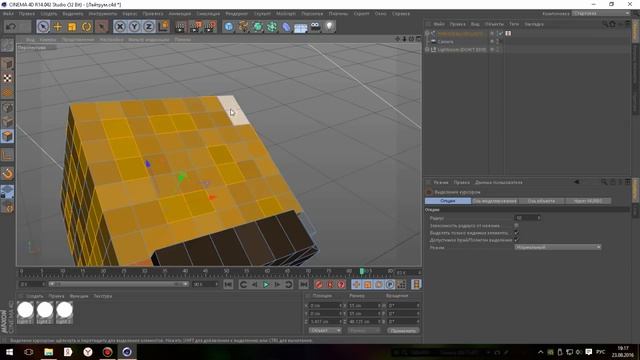Open the Компоновка layout dropdown at top right

tap(601, 13)
